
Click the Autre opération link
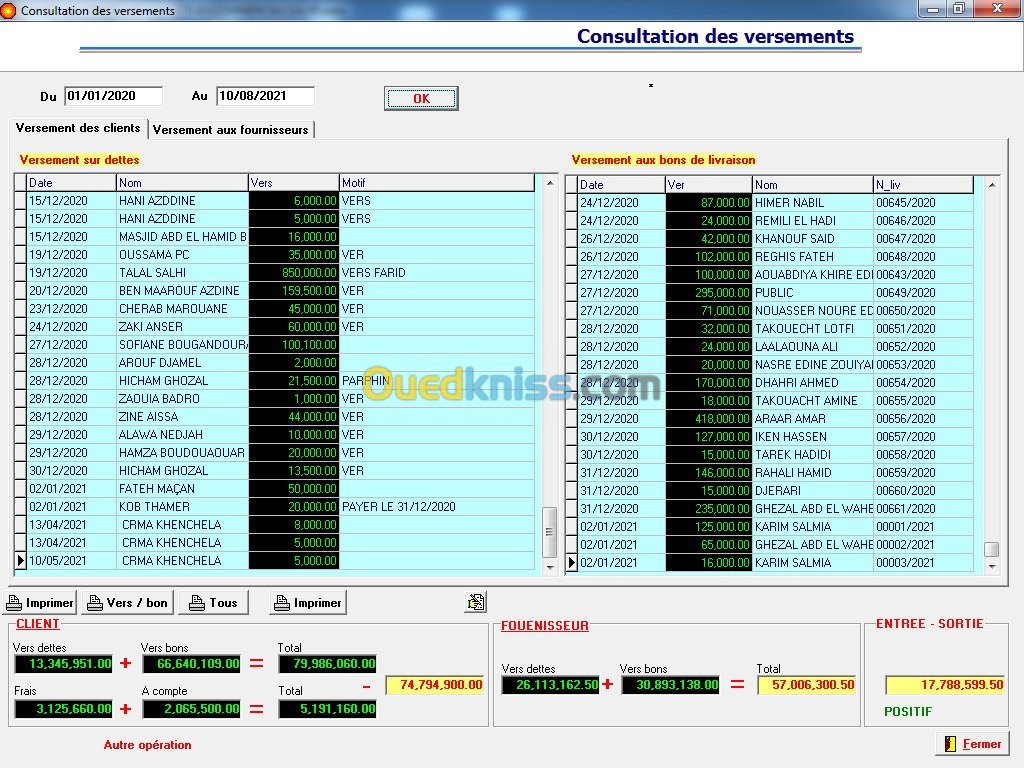[147, 745]
